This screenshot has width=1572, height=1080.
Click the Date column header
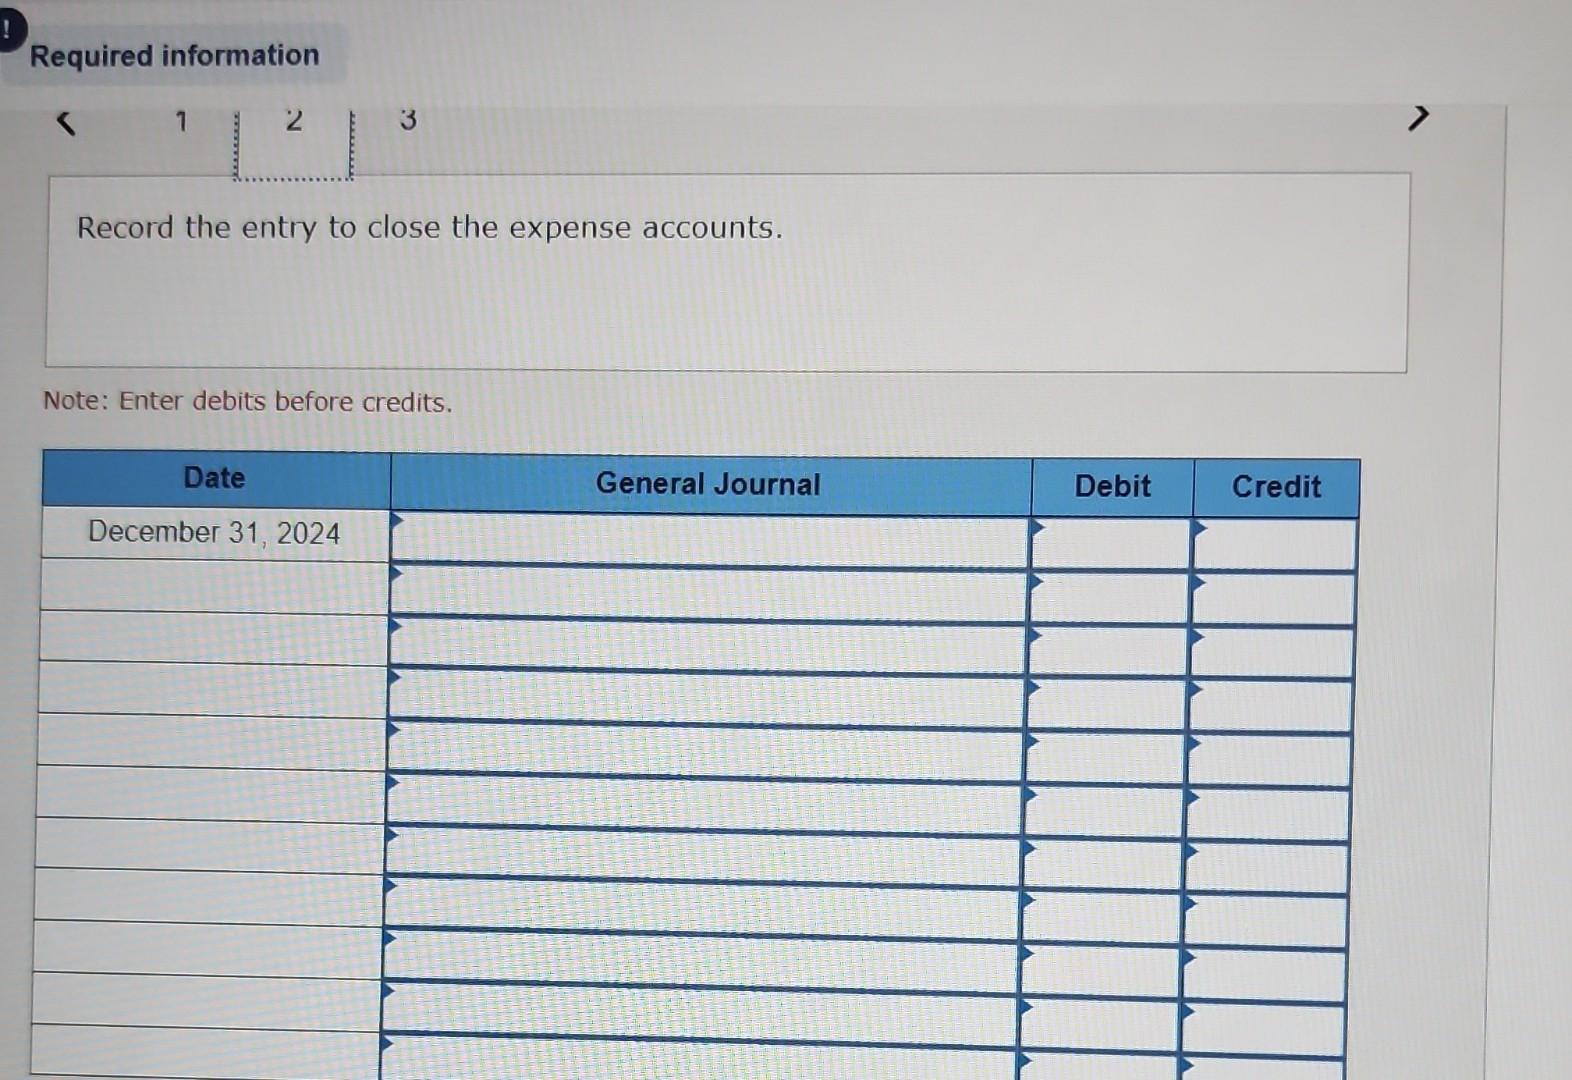coord(216,478)
